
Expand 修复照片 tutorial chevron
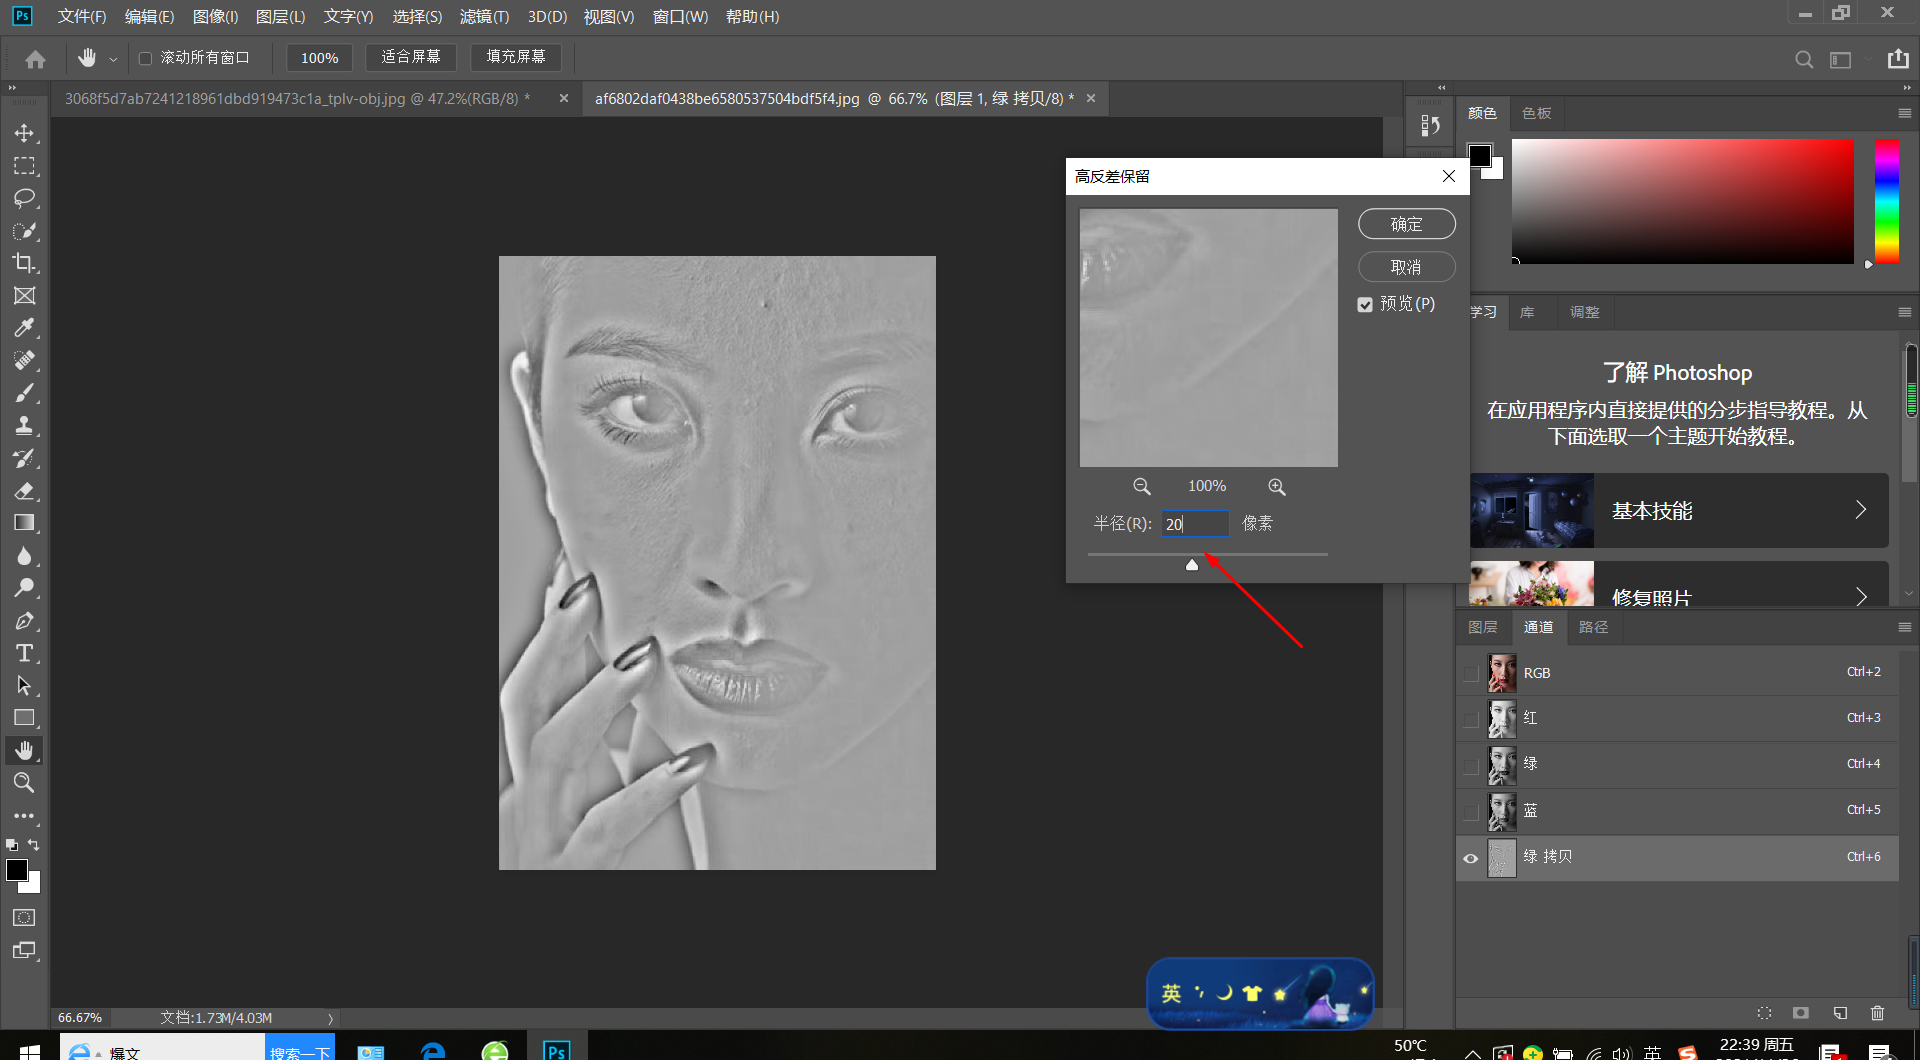[1861, 597]
